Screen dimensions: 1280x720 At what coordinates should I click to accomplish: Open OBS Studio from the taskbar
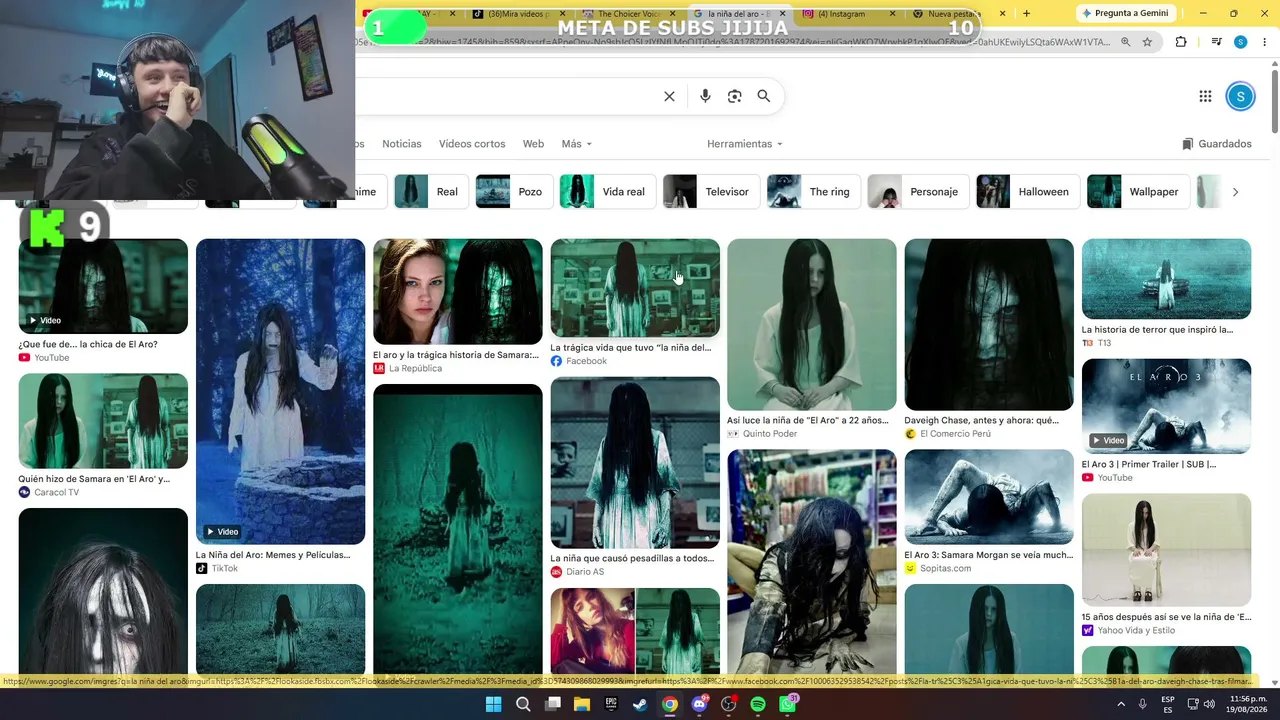[x=728, y=704]
